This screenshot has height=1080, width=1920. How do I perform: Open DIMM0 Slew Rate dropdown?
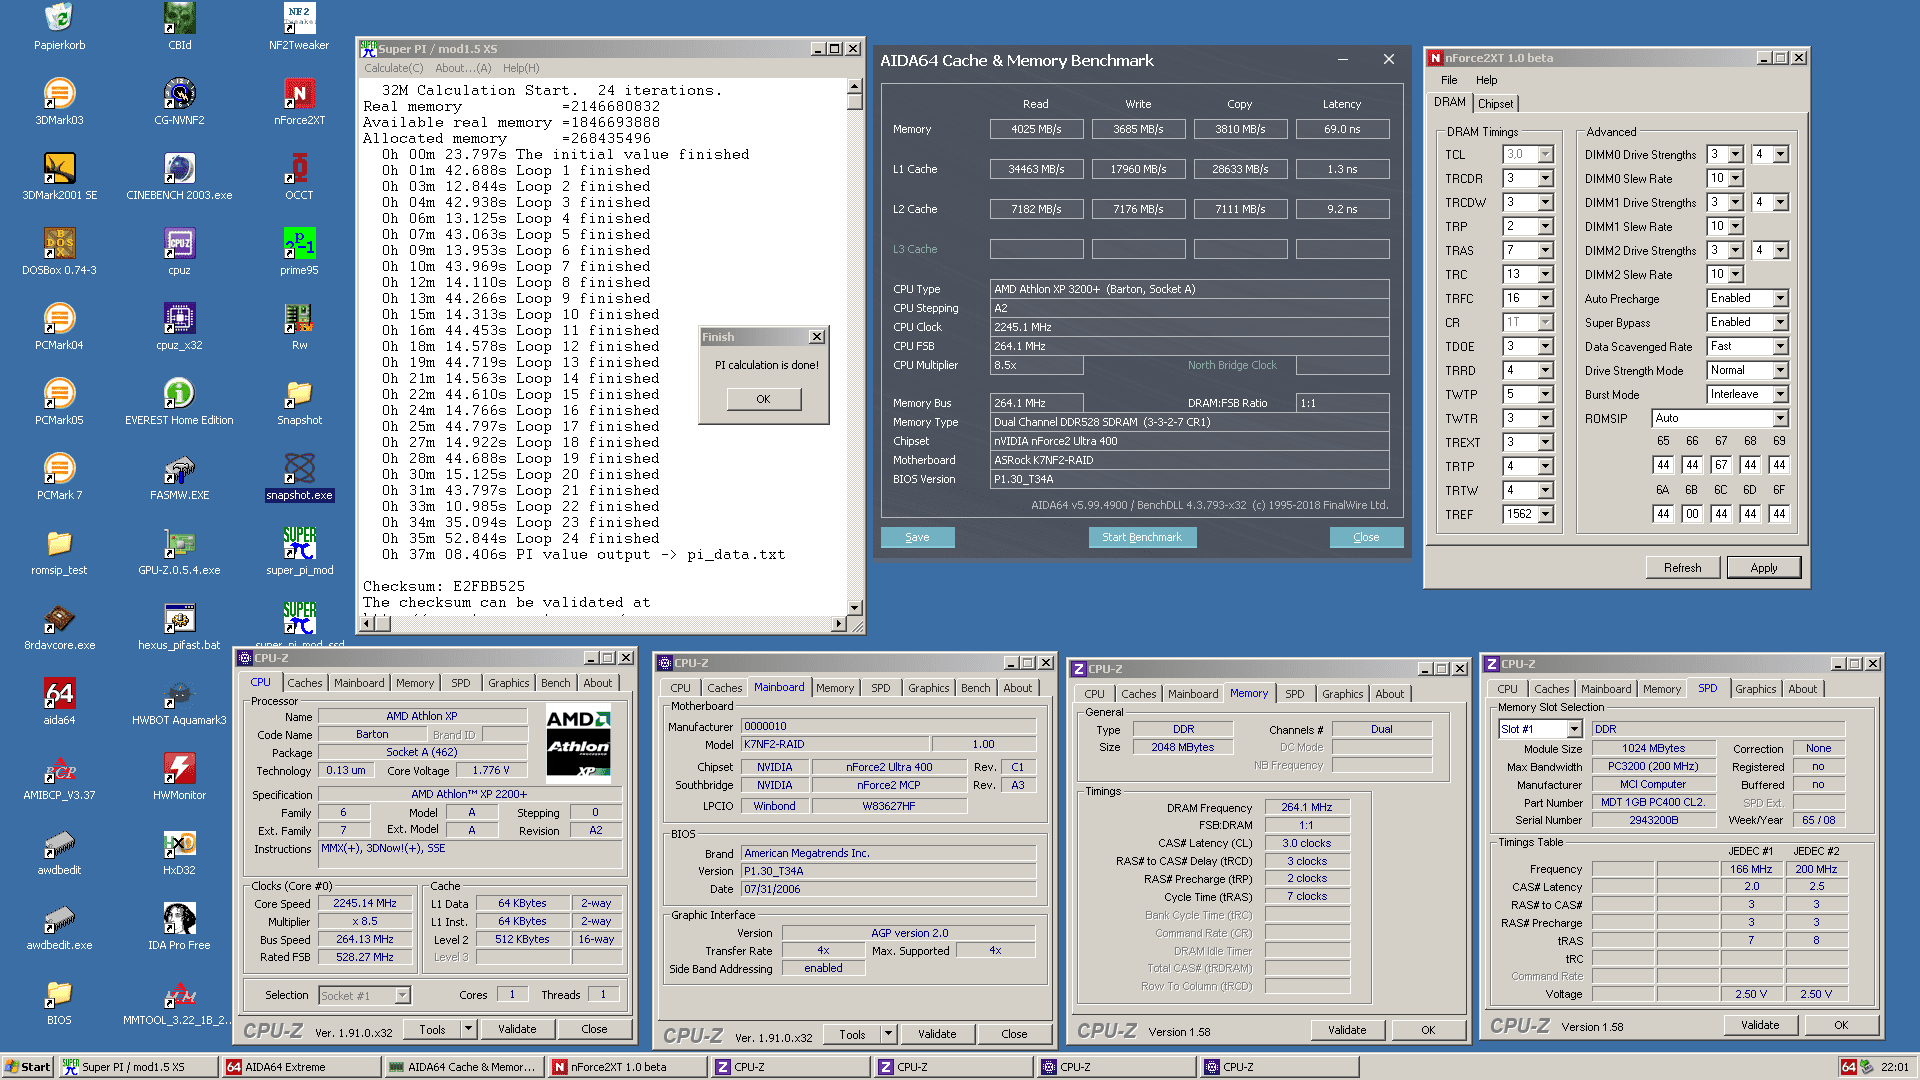(x=1735, y=178)
